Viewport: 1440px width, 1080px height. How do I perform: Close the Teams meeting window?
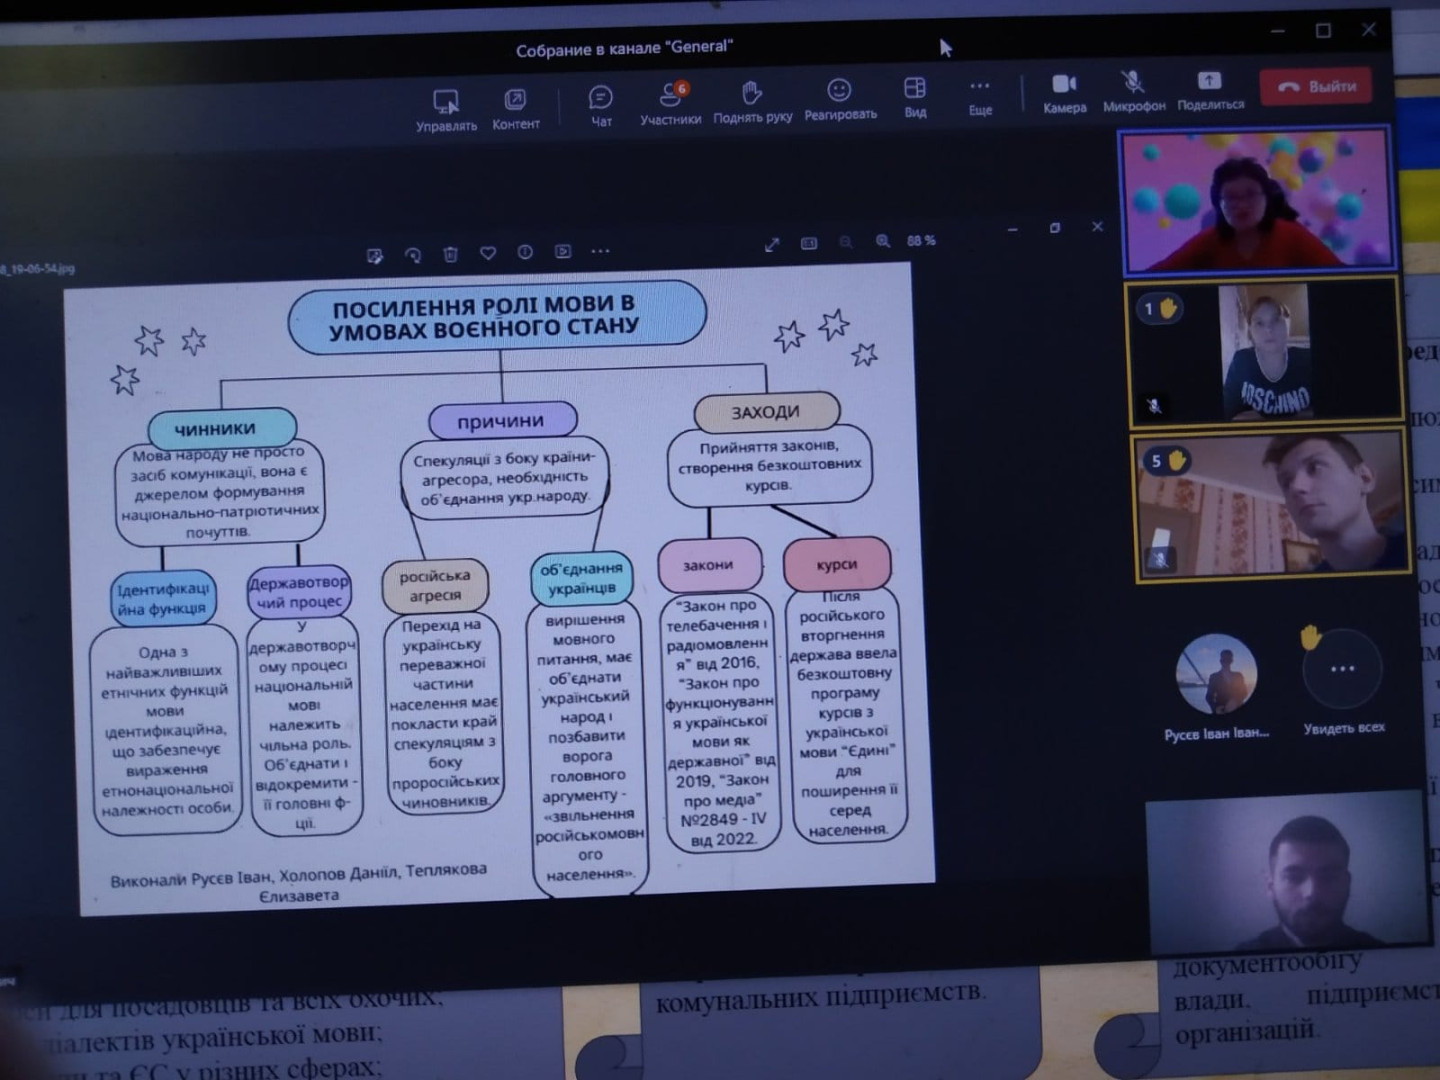[x=1369, y=30]
